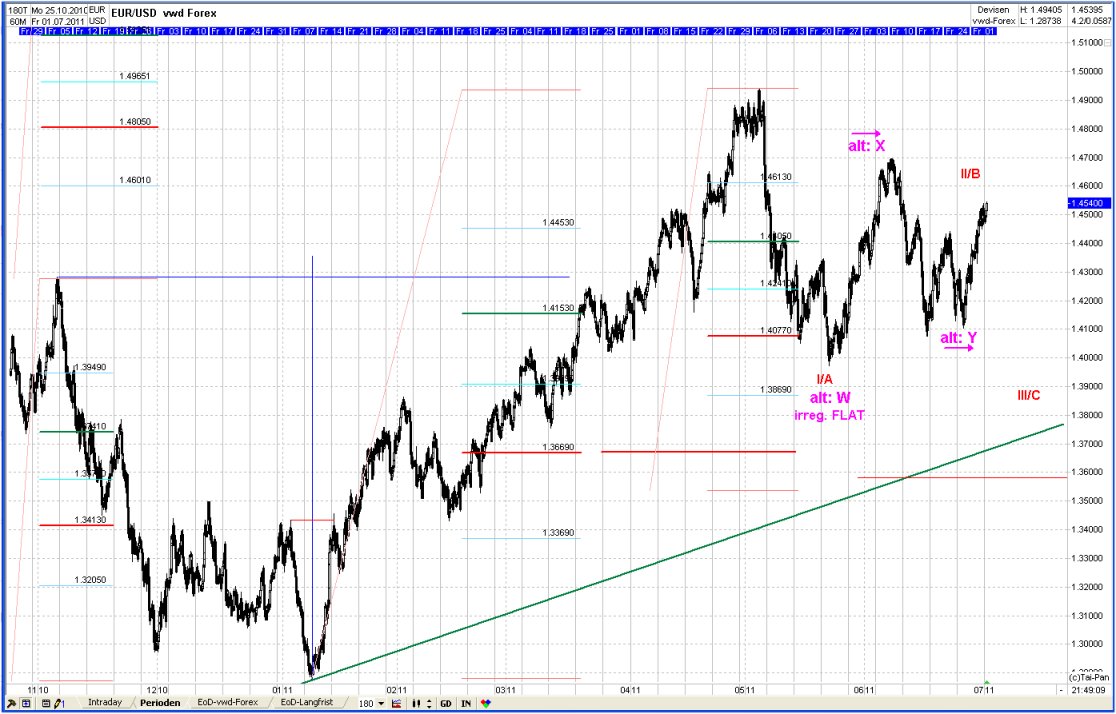Toggle the IN indicator button
Image resolution: width=1116 pixels, height=714 pixels.
tap(464, 703)
